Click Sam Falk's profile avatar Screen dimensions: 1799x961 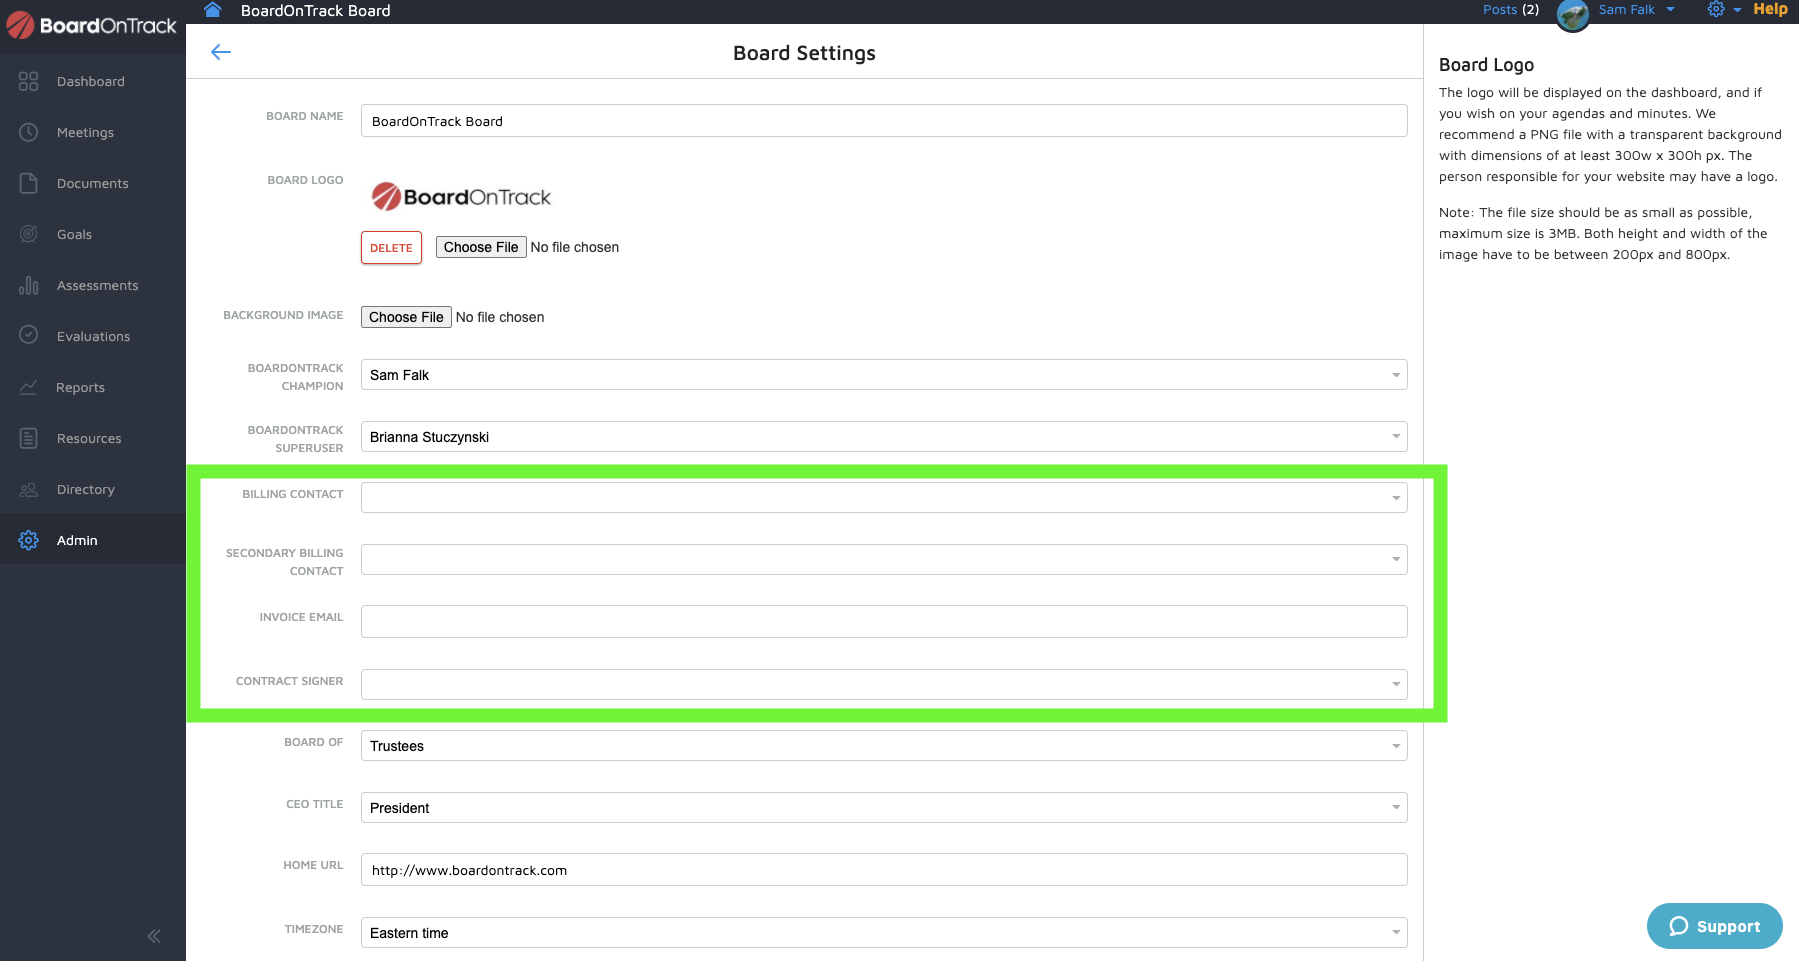coord(1574,14)
